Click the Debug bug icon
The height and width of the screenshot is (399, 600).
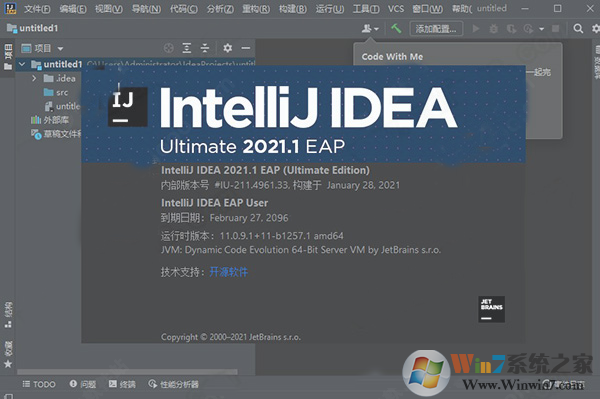(494, 29)
